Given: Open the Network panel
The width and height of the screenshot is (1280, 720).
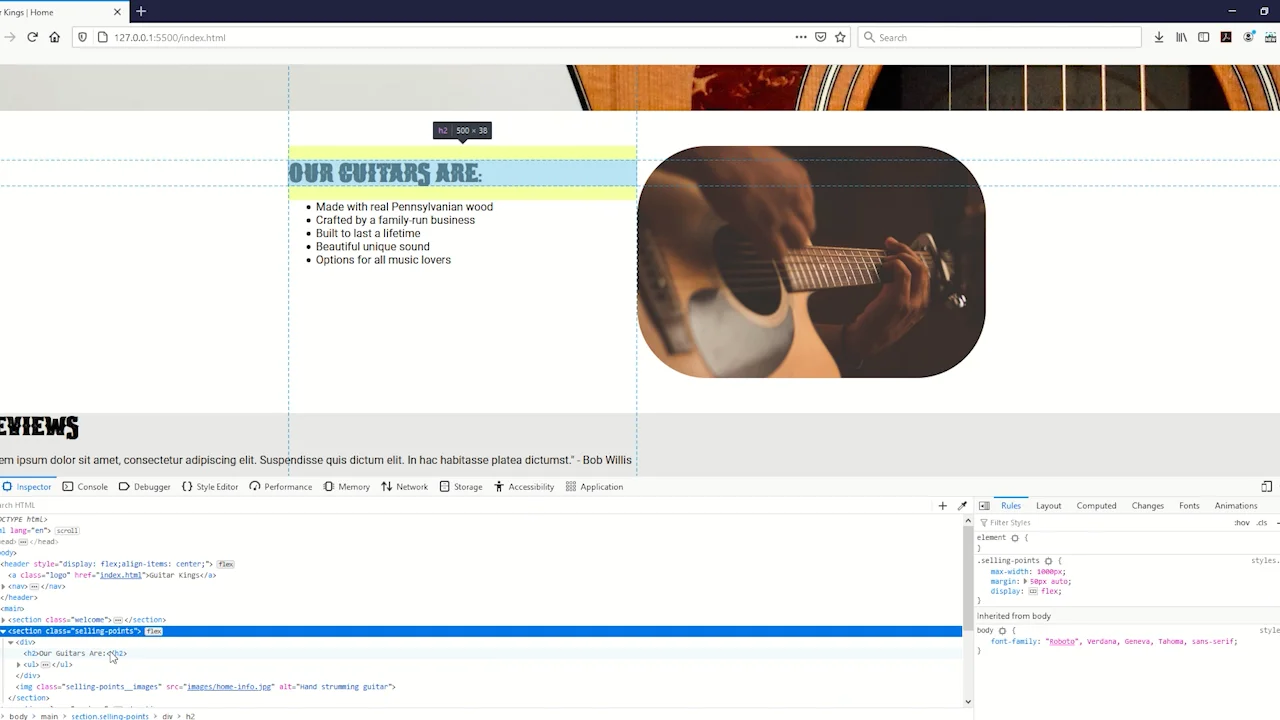Looking at the screenshot, I should (x=404, y=487).
